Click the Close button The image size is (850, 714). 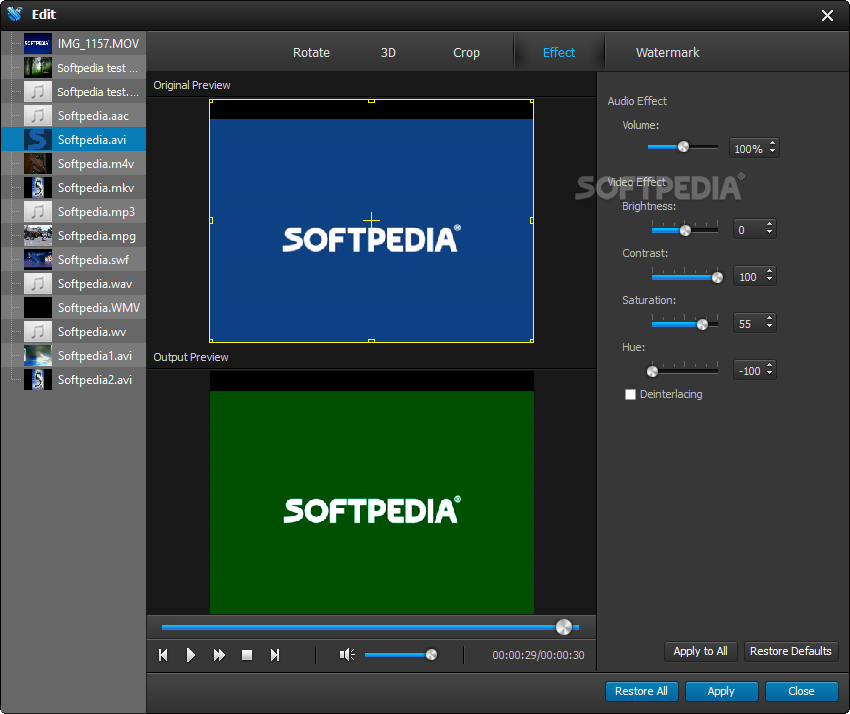coord(801,691)
